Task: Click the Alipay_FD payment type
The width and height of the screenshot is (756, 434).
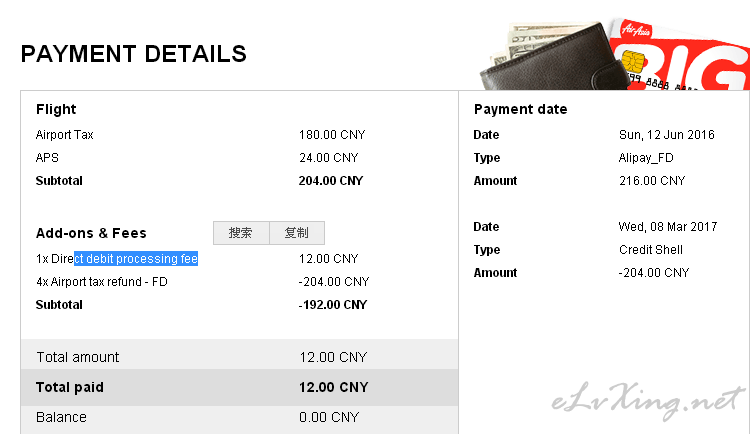Action: (646, 158)
